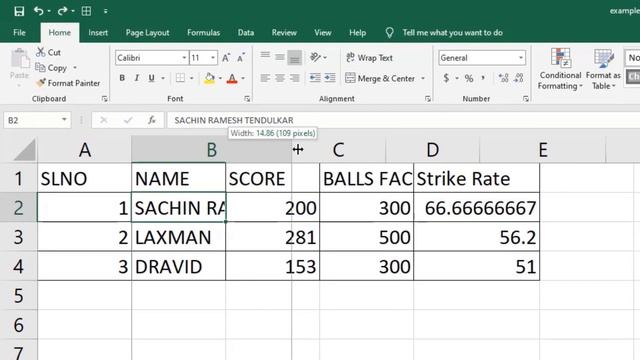640x360 pixels.
Task: Open Conditional Formatting menu
Action: point(560,69)
